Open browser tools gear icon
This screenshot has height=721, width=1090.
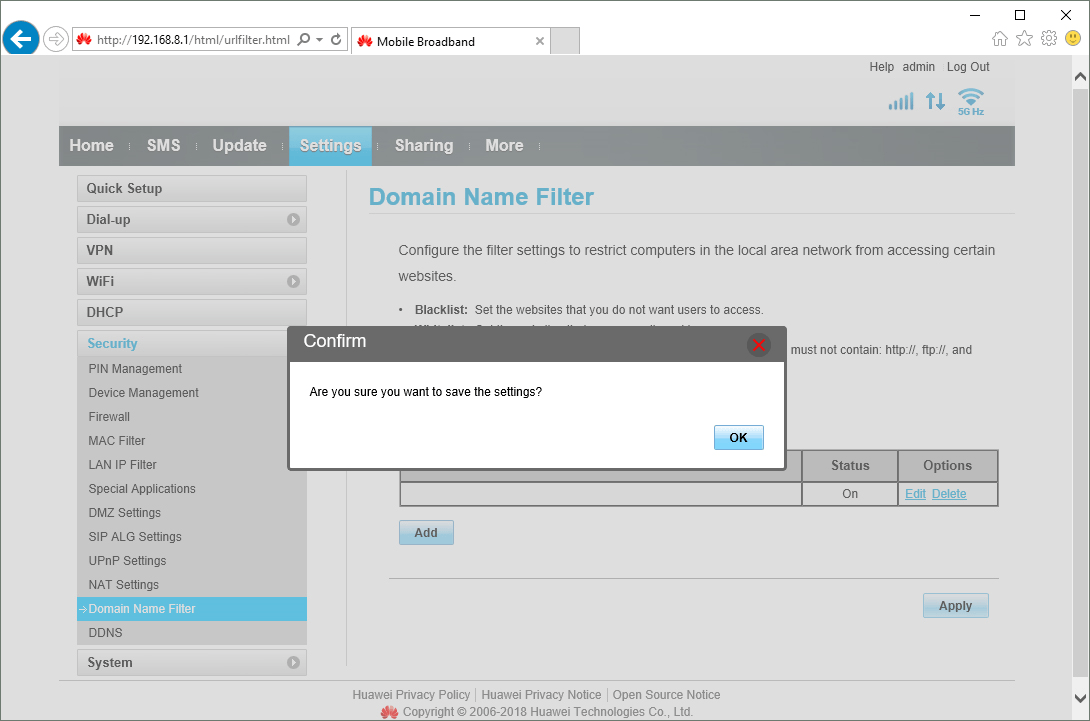pos(1048,39)
